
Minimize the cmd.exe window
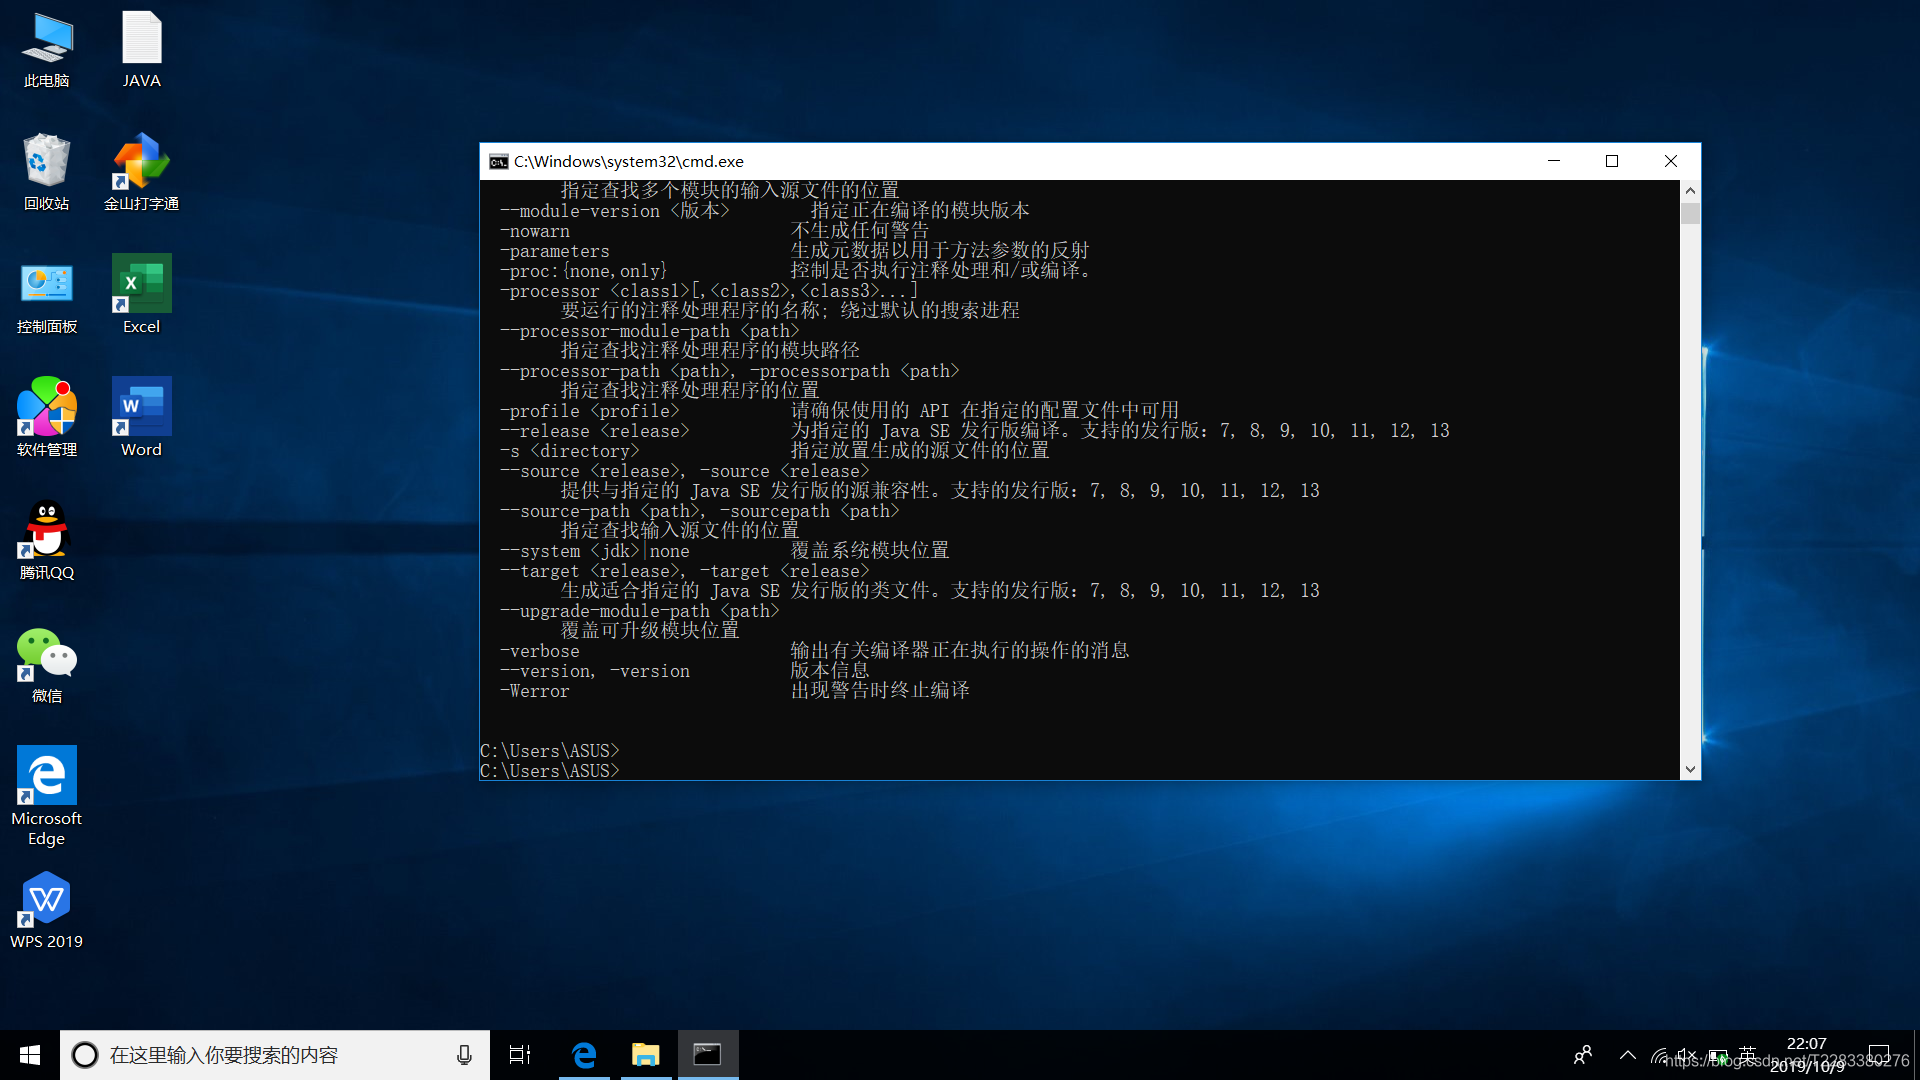pos(1554,161)
